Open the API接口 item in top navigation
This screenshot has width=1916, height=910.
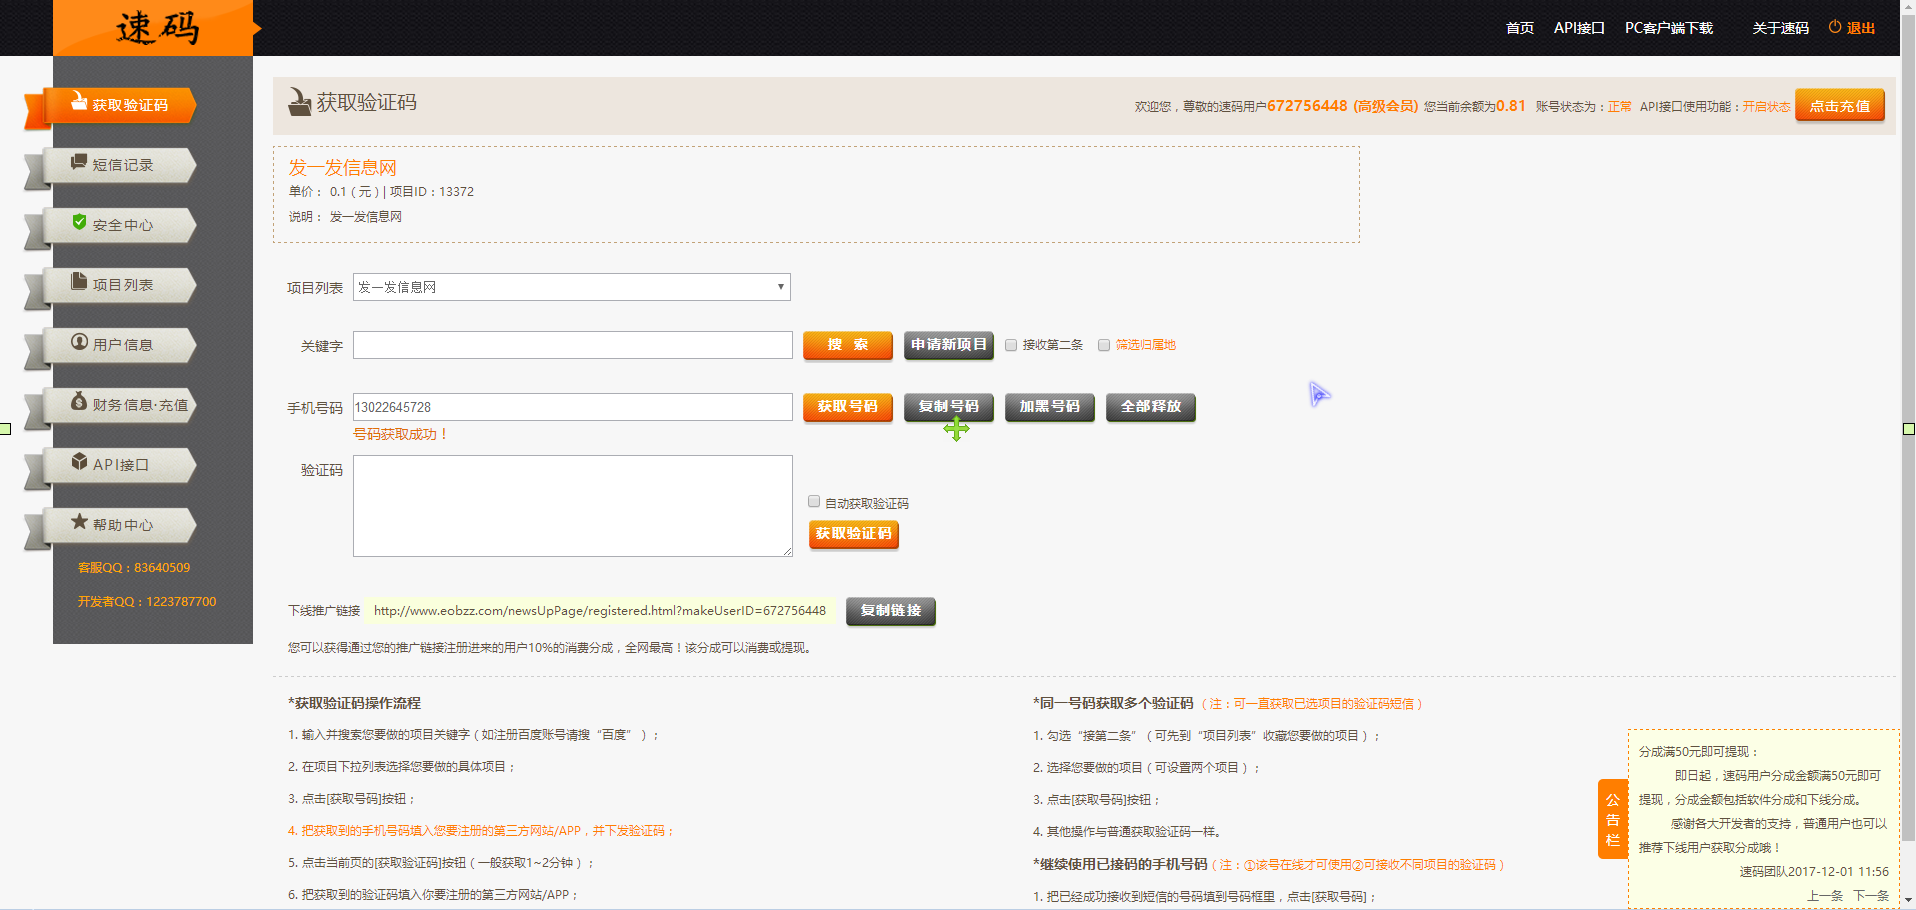[1578, 28]
